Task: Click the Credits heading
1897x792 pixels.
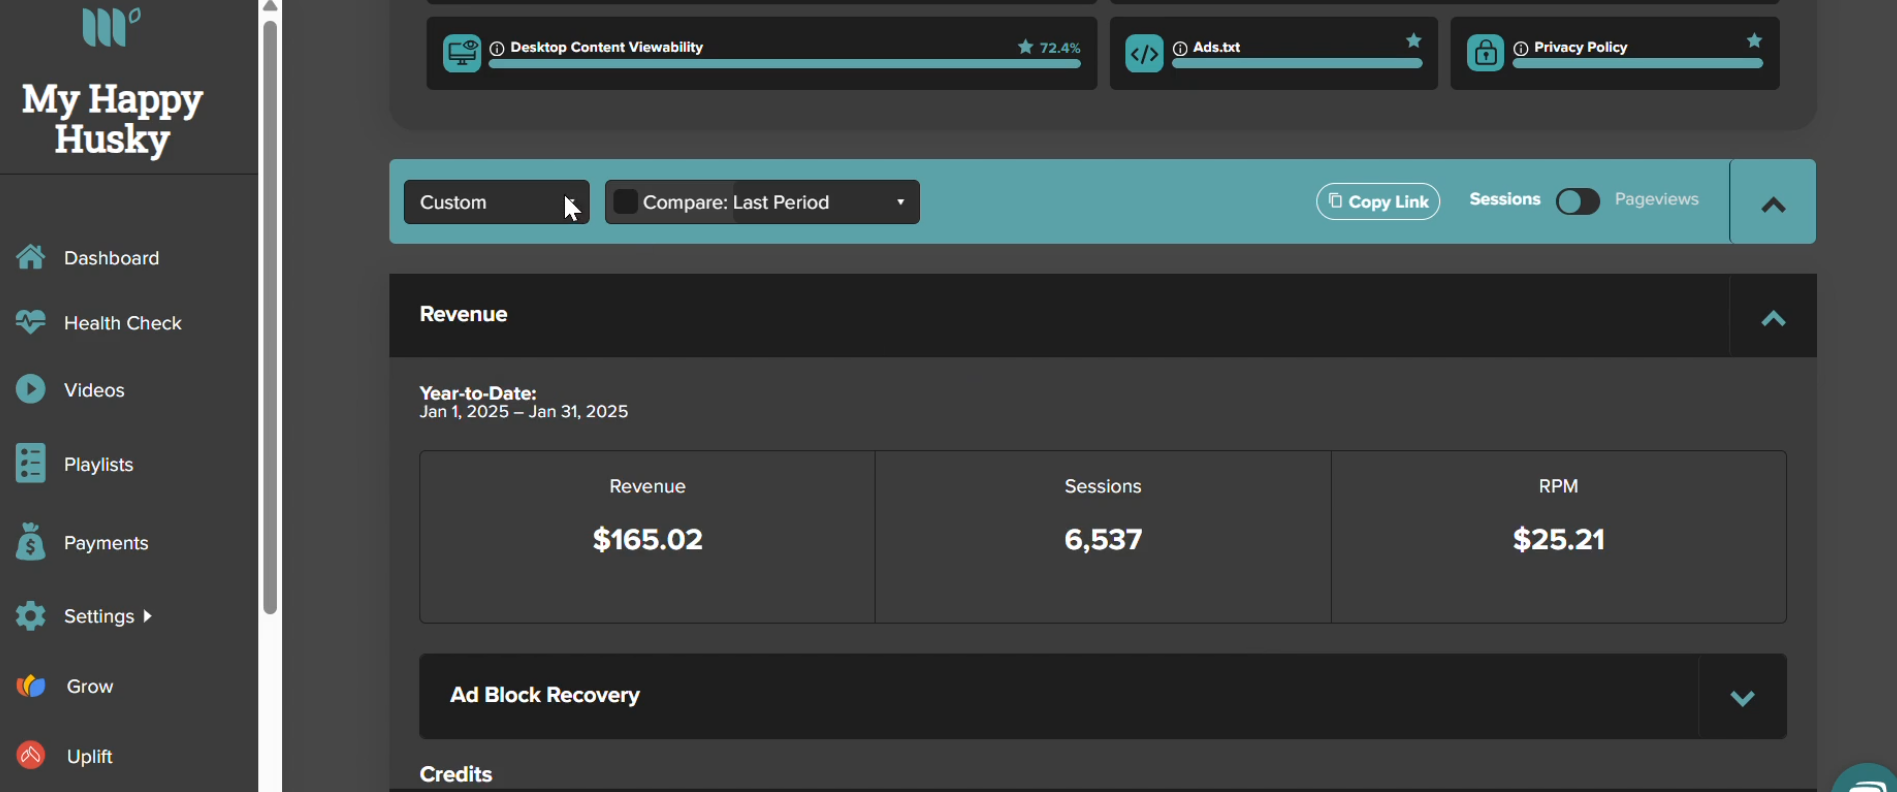Action: [x=456, y=774]
